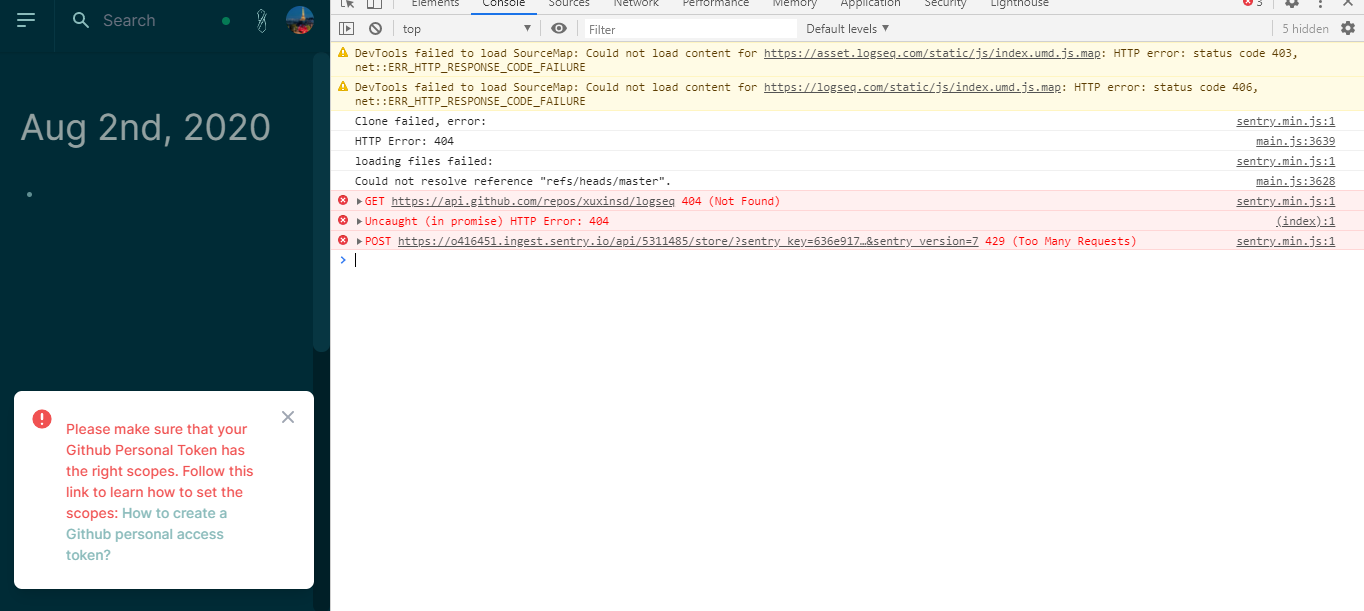
Task: Open the user avatar menu
Action: [x=300, y=20]
